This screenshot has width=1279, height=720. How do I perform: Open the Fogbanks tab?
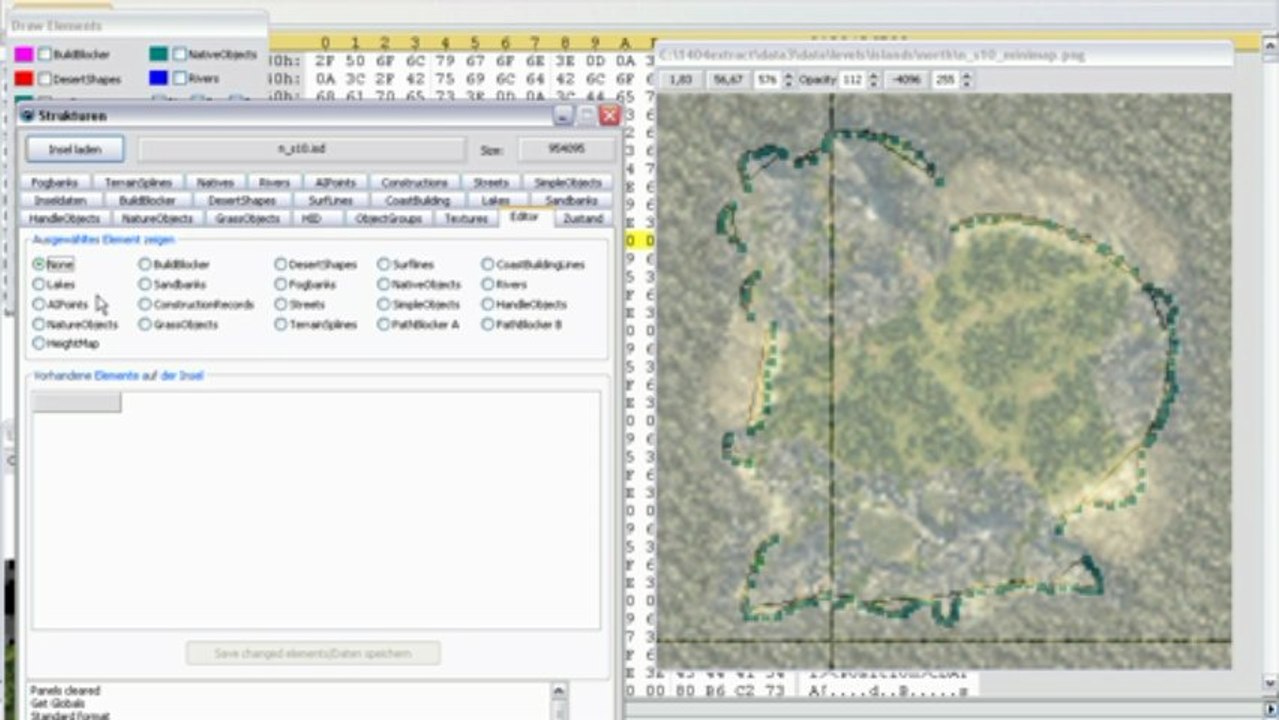click(54, 183)
